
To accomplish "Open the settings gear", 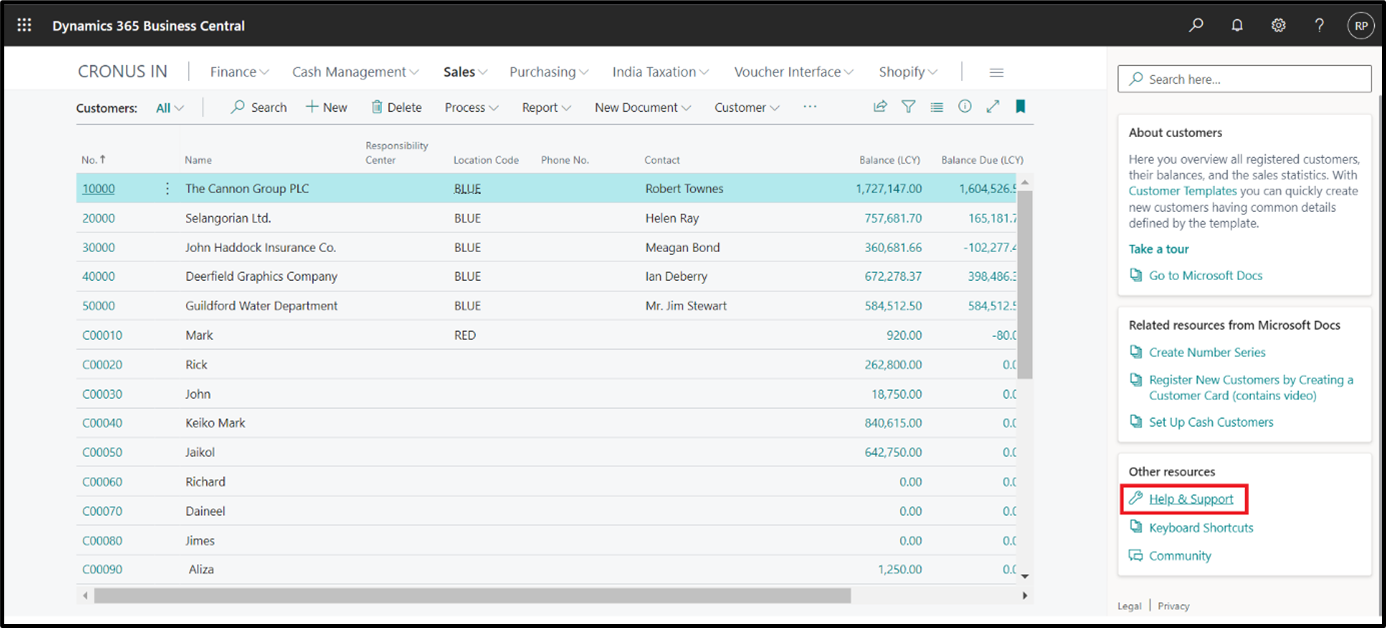I will (1278, 26).
